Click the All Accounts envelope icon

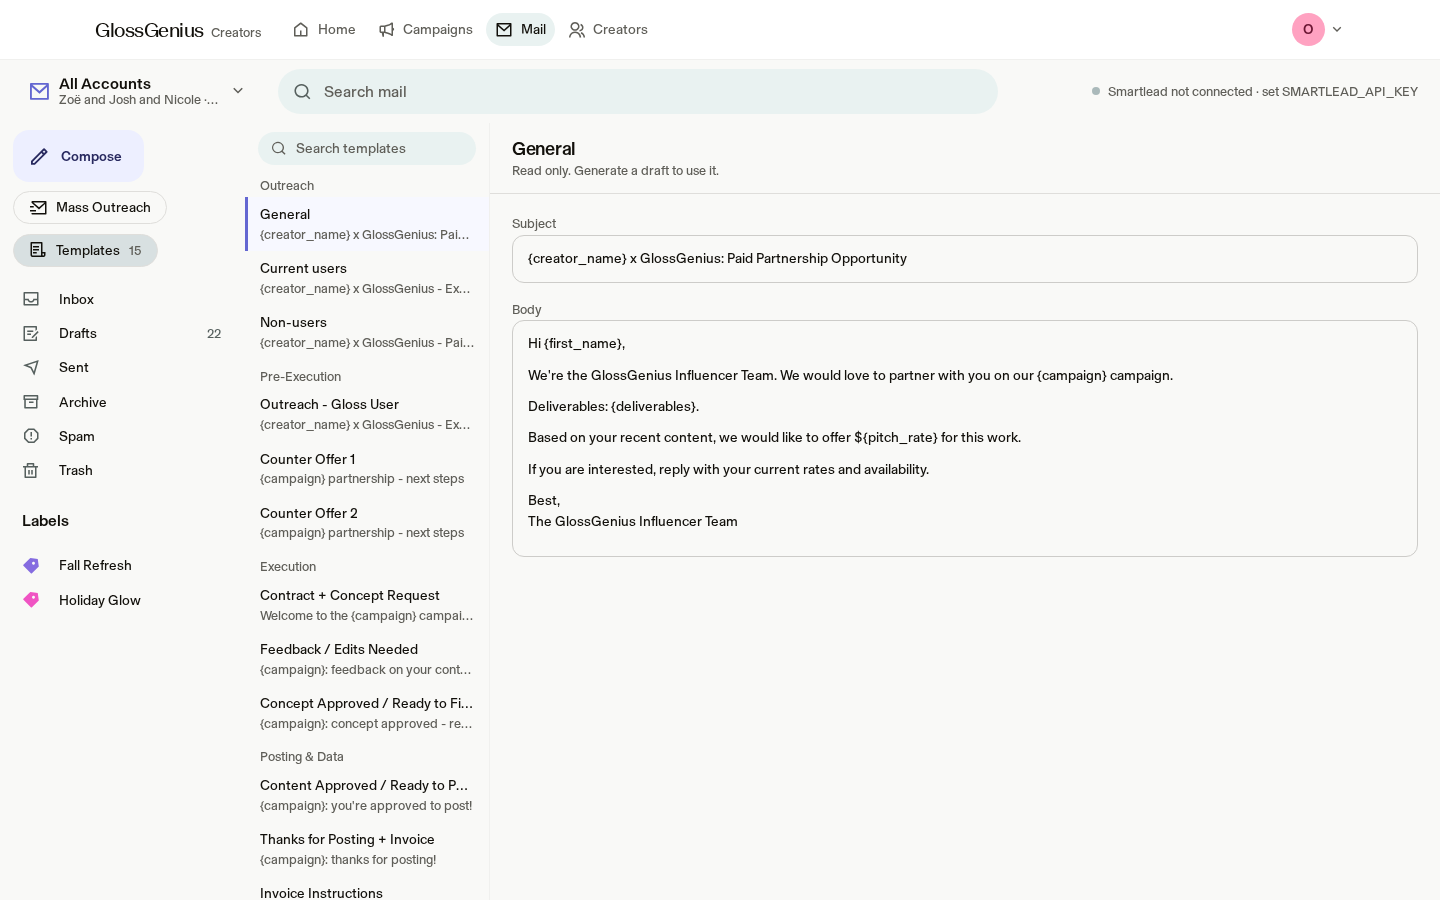(x=39, y=91)
